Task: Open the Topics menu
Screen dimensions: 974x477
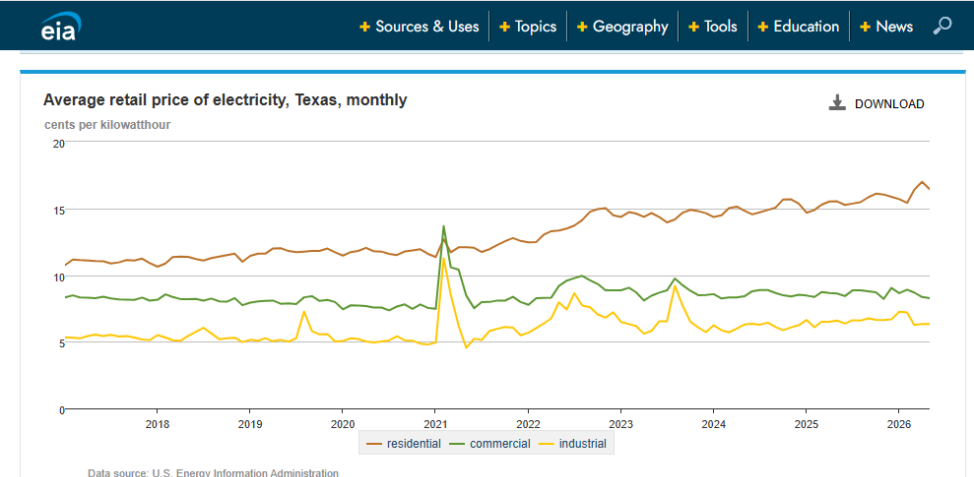Action: [x=535, y=27]
